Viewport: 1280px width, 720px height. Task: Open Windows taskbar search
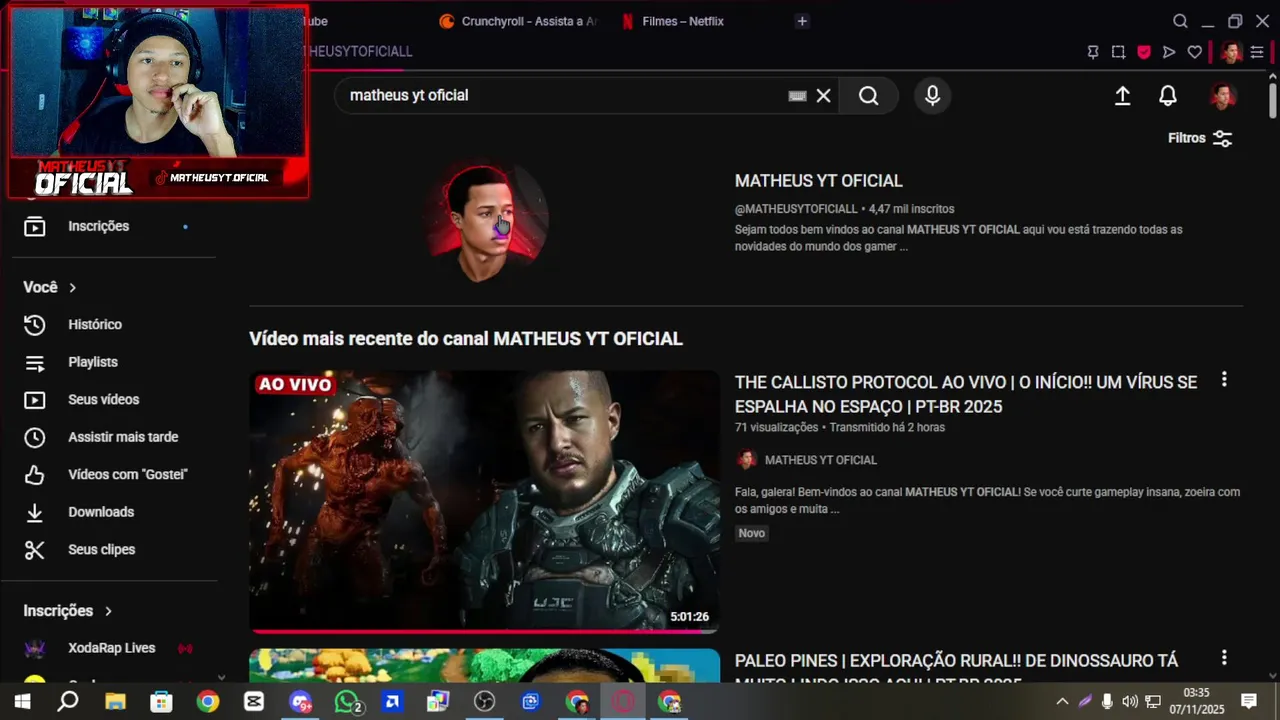click(x=68, y=702)
